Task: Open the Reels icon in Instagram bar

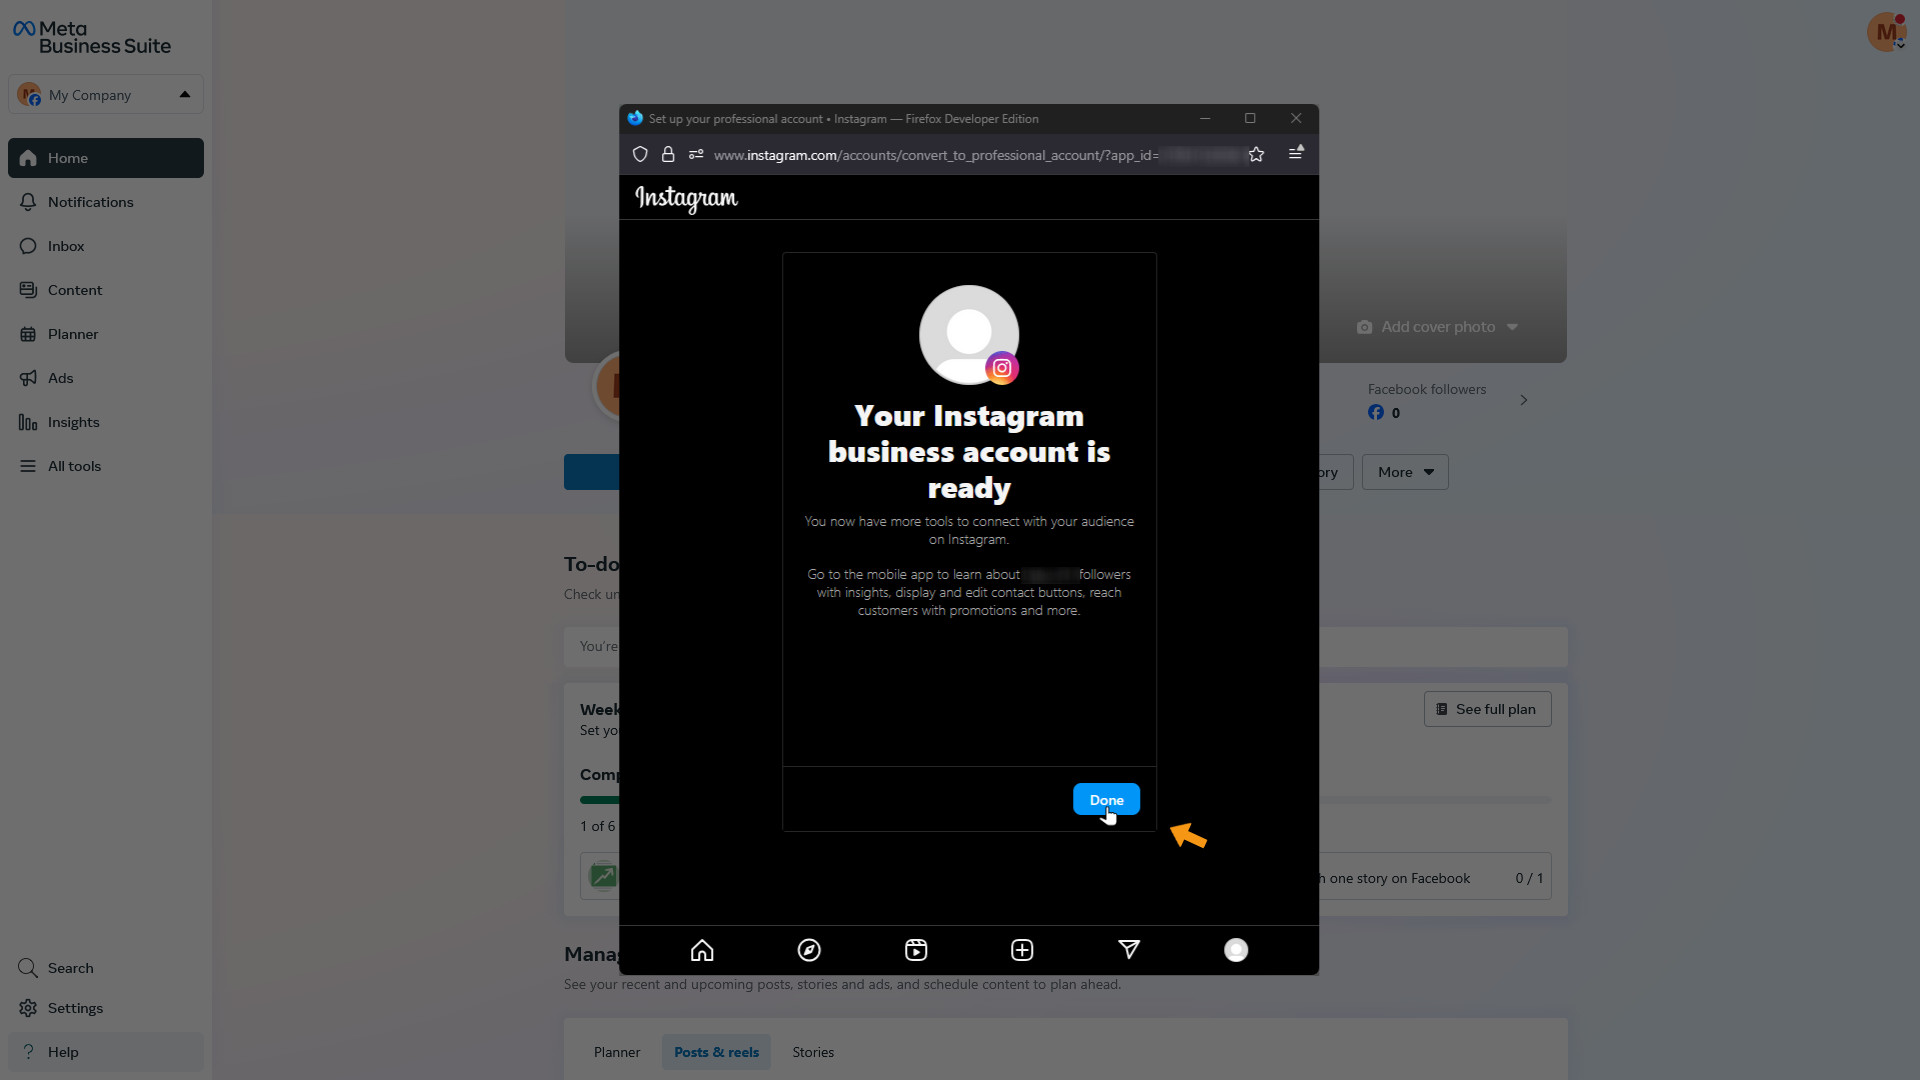Action: (916, 950)
